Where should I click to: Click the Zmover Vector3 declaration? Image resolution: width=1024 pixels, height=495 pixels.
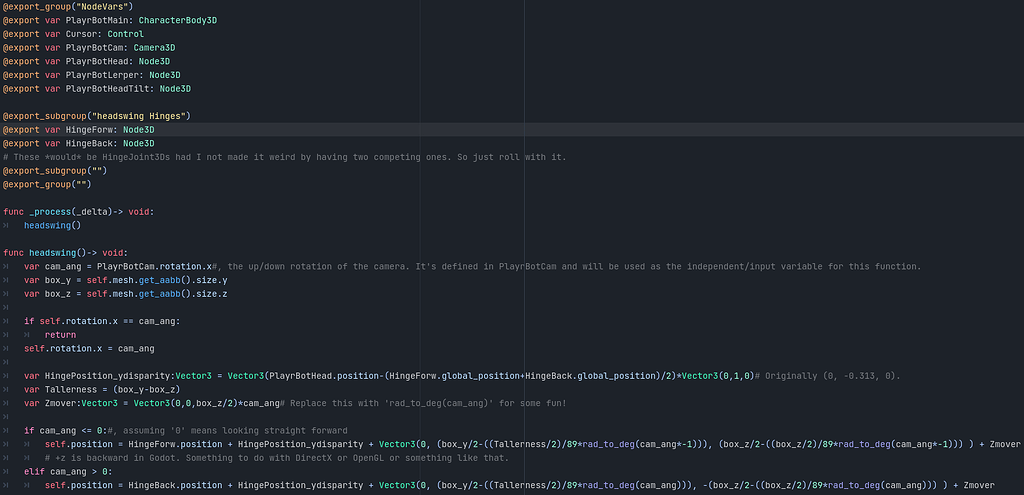(151, 404)
